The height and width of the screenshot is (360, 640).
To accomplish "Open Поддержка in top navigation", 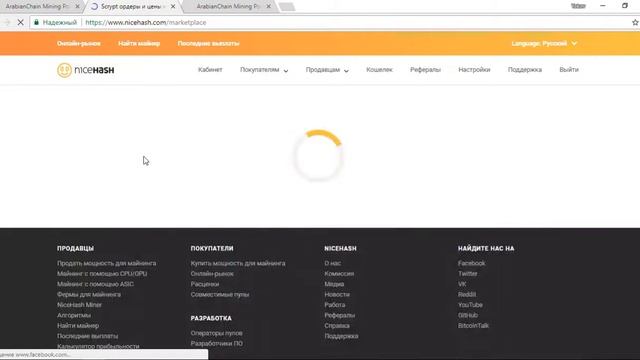I will click(x=524, y=70).
